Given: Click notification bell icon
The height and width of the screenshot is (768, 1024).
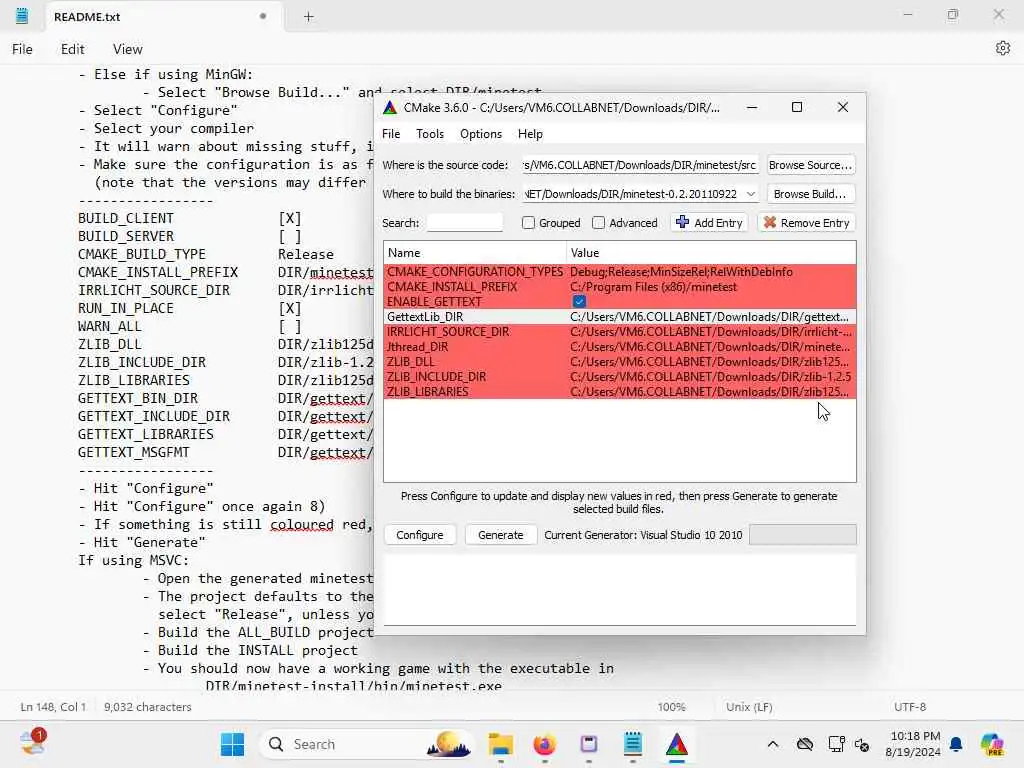Looking at the screenshot, I should (956, 744).
